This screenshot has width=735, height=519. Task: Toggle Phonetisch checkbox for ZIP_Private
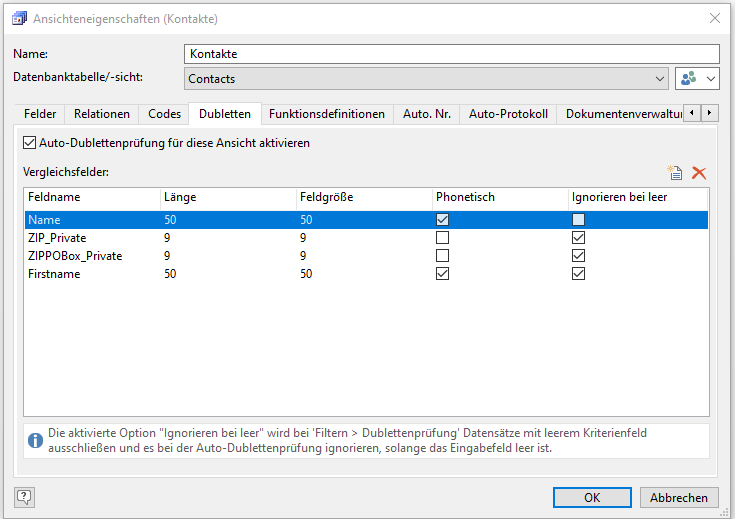[x=442, y=238]
